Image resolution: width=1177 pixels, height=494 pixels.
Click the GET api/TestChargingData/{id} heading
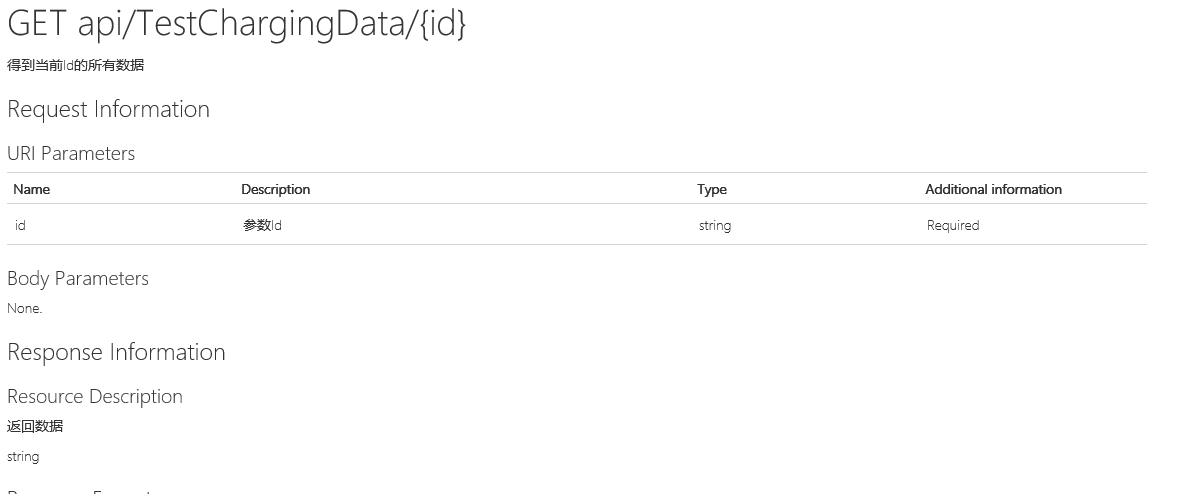click(x=236, y=26)
